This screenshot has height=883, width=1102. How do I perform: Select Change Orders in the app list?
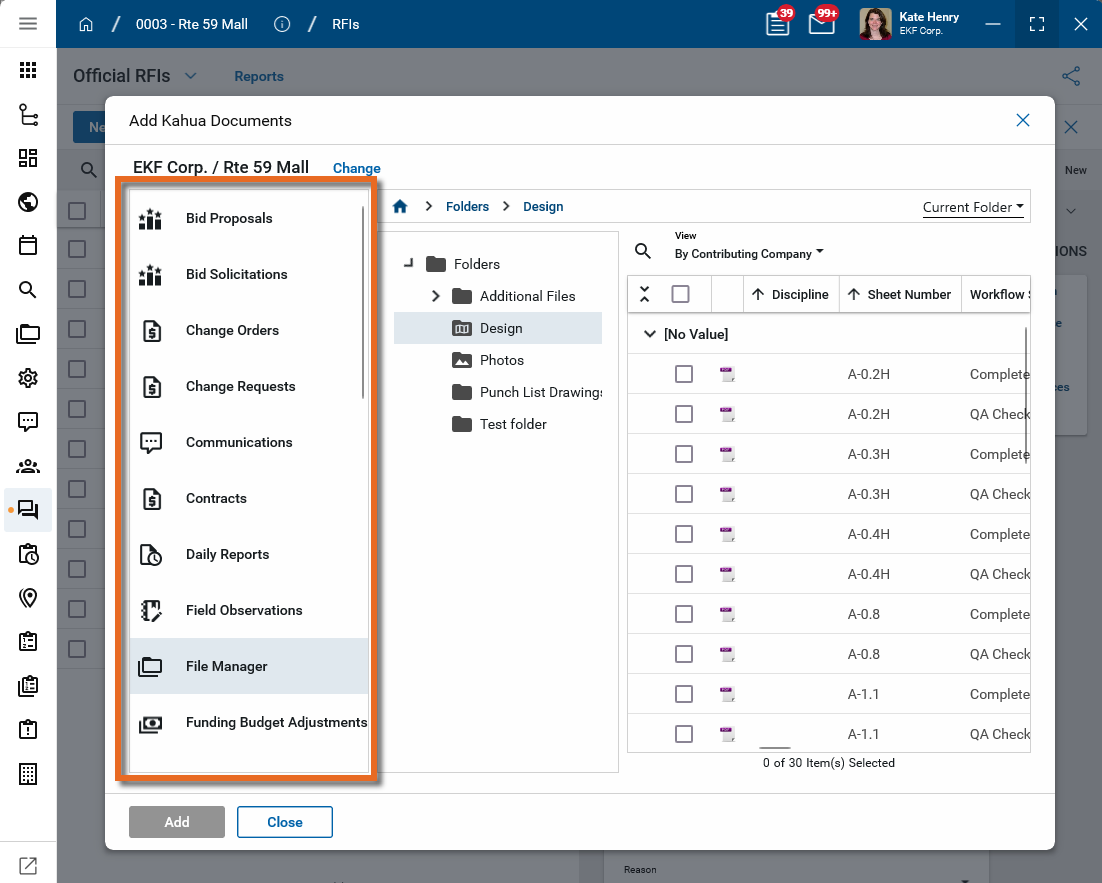tap(232, 330)
